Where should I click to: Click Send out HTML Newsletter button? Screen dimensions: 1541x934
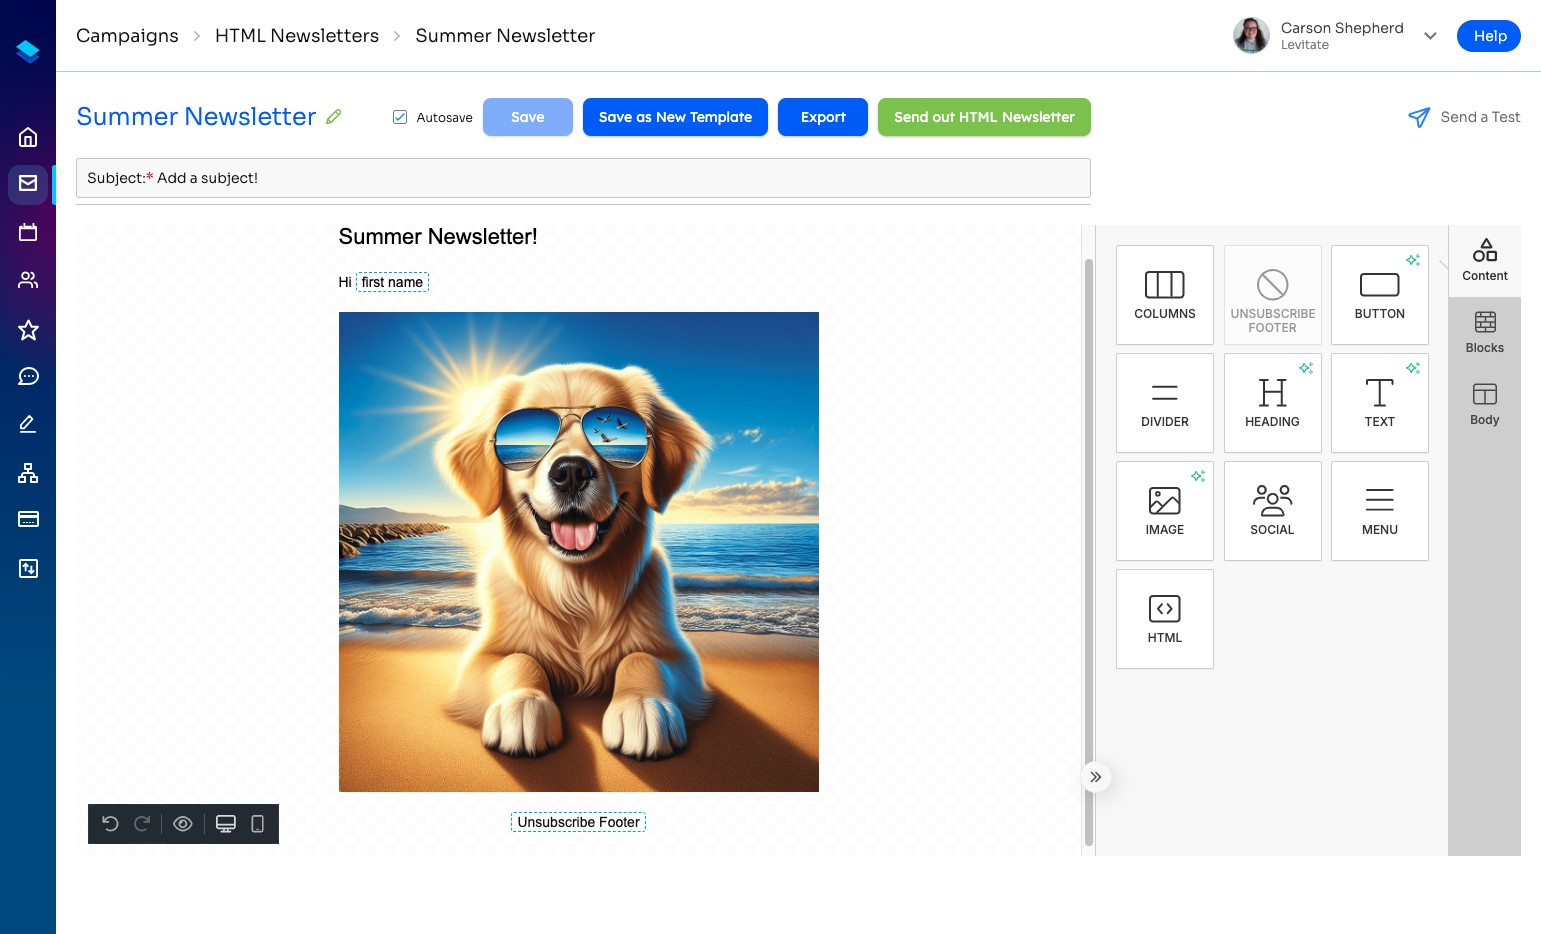click(x=984, y=117)
